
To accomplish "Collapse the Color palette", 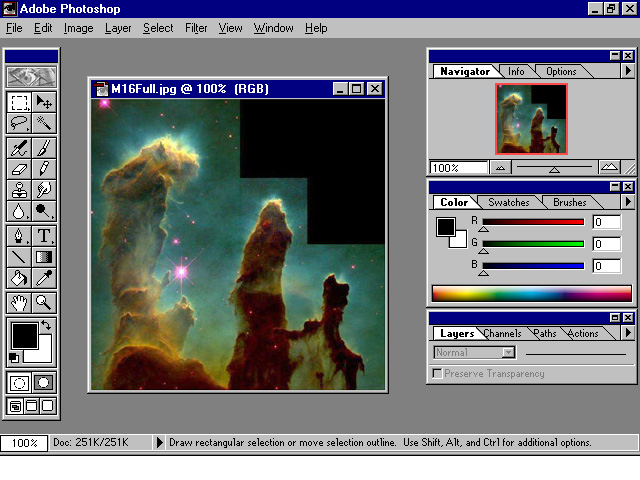I will point(615,187).
